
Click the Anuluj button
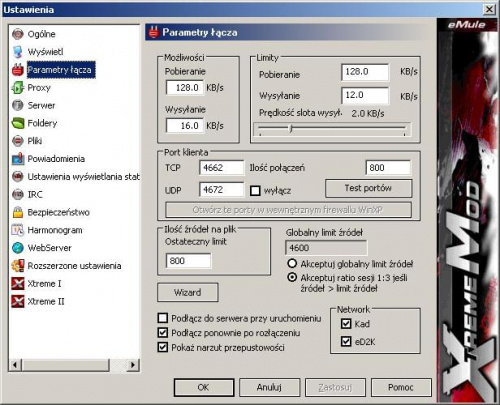[x=269, y=387]
